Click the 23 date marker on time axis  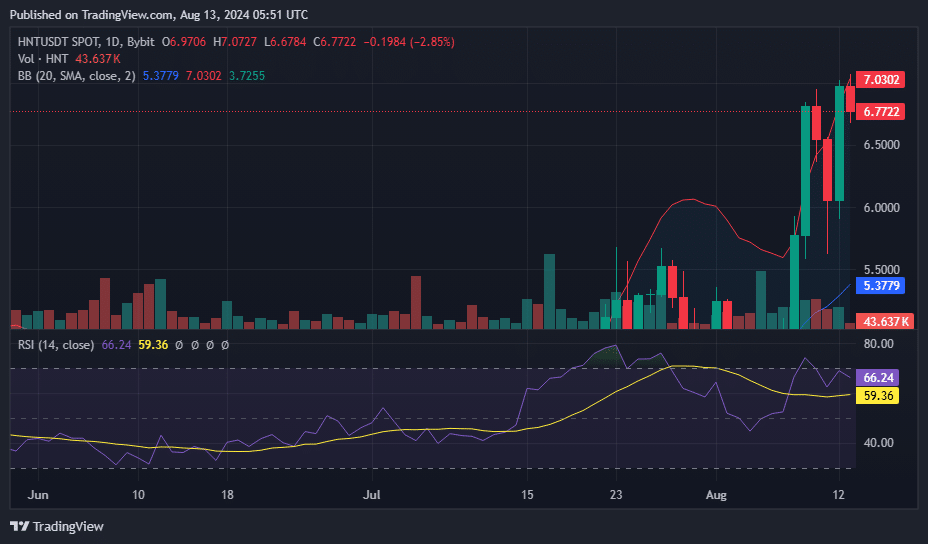pos(616,495)
